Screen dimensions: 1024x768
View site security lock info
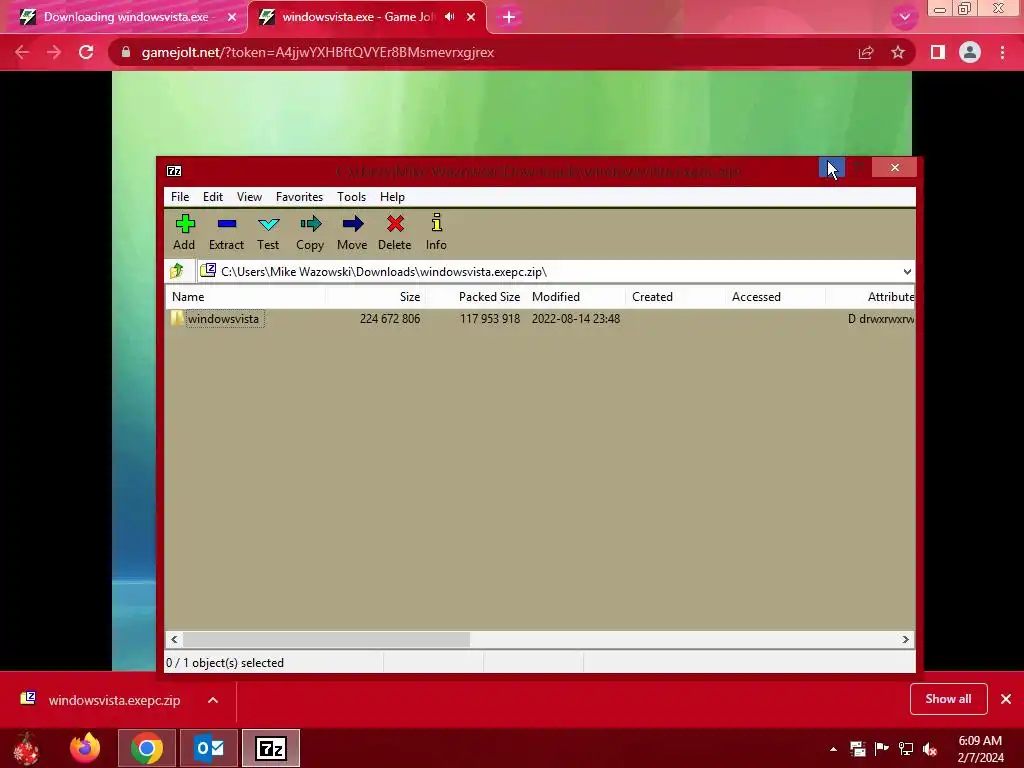126,52
